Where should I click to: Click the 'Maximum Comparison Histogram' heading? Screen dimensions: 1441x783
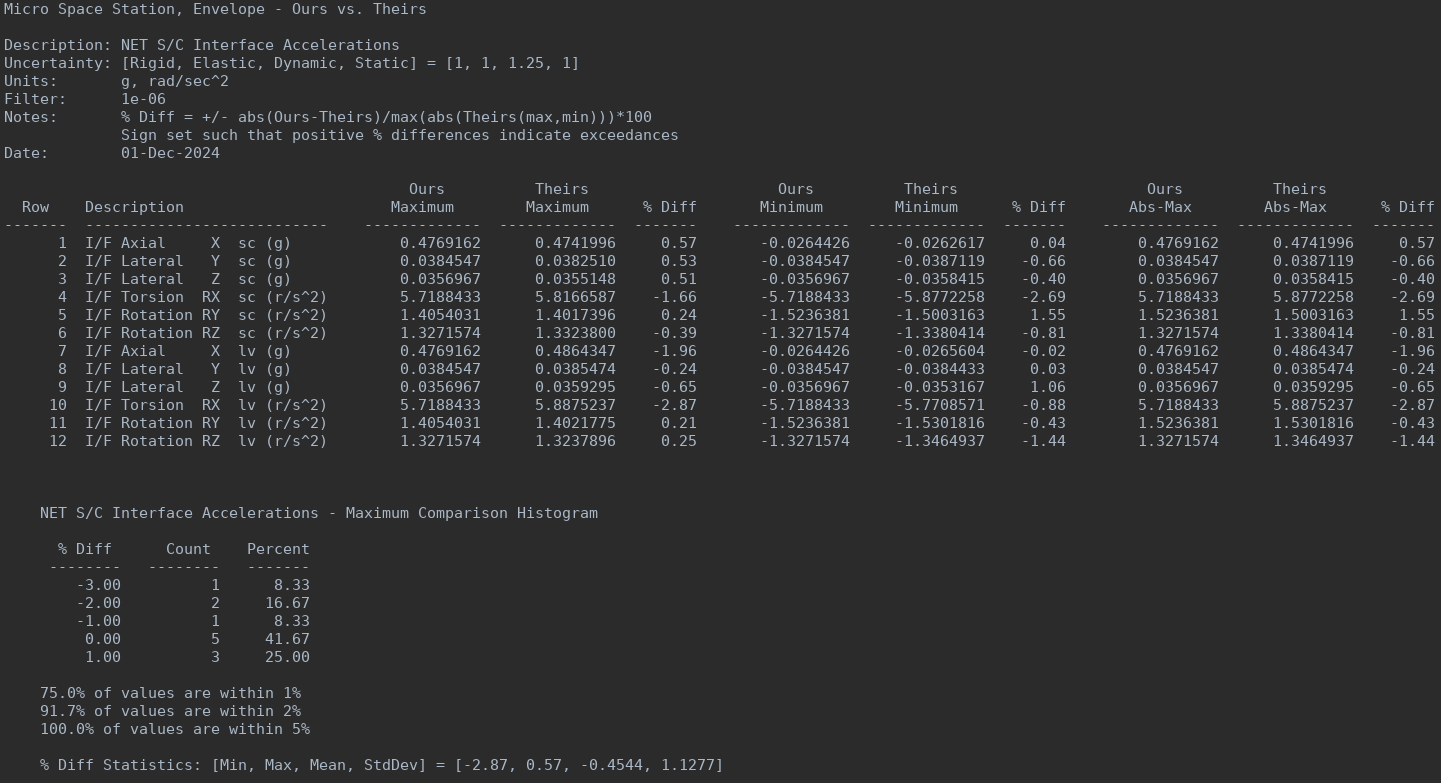[x=471, y=513]
